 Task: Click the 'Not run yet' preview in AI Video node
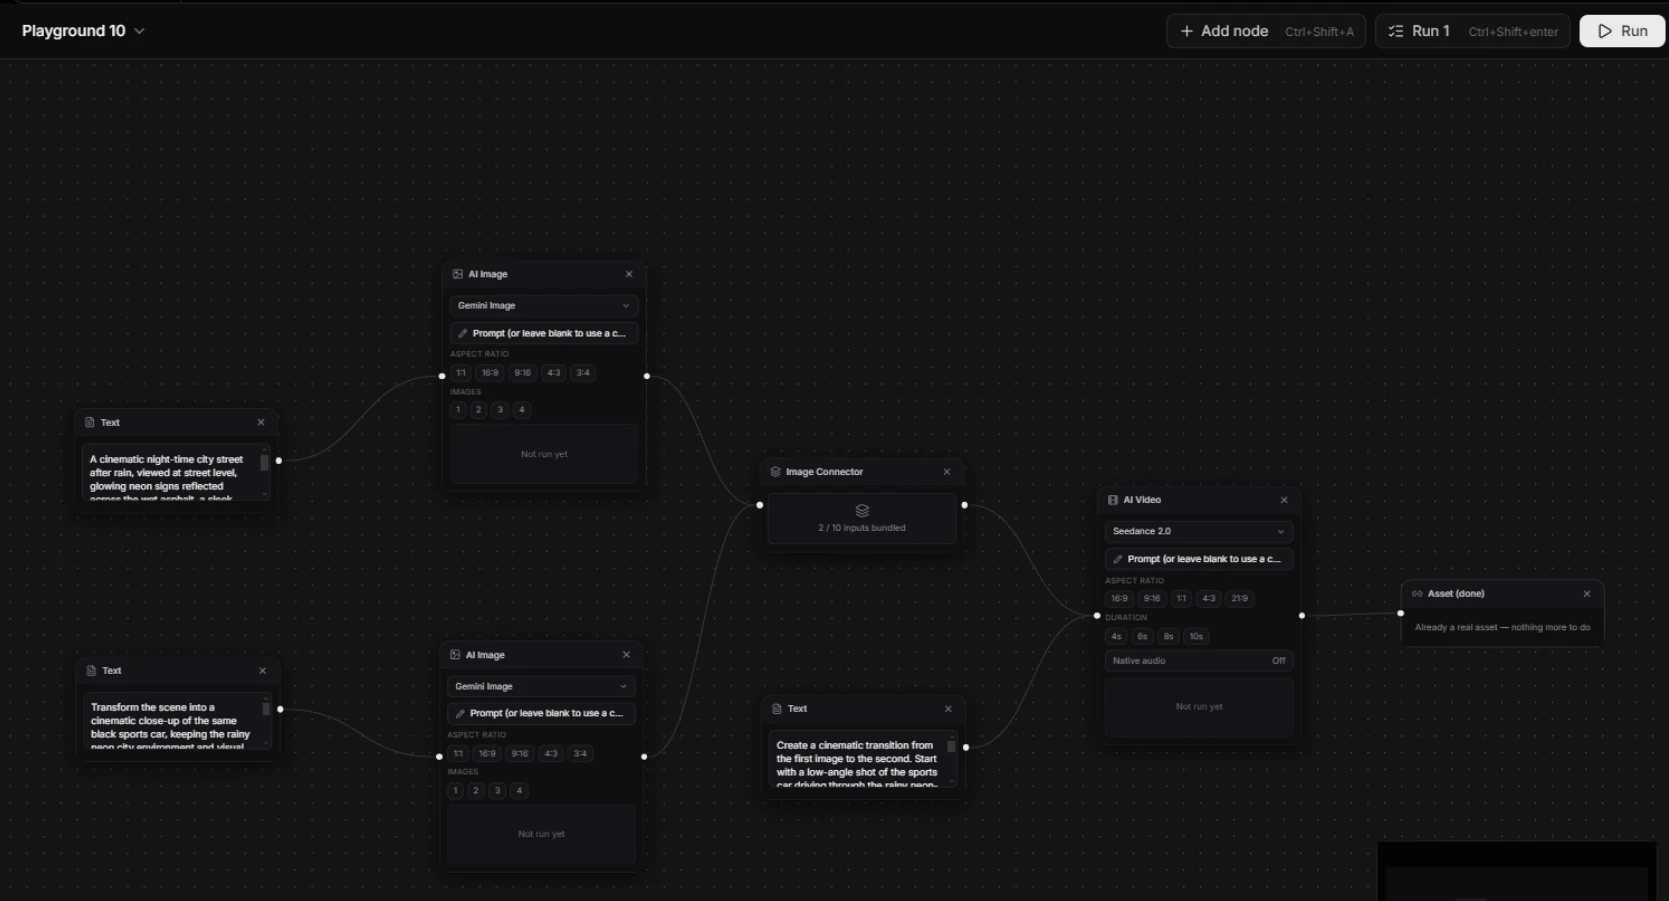click(1199, 707)
